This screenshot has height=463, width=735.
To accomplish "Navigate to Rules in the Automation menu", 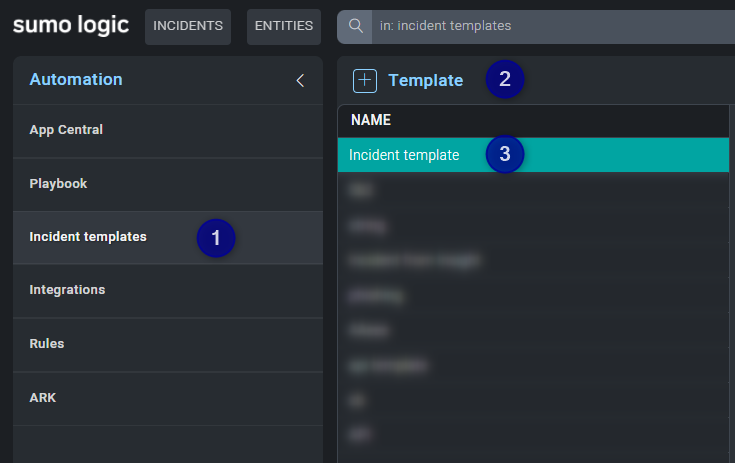I will point(47,343).
